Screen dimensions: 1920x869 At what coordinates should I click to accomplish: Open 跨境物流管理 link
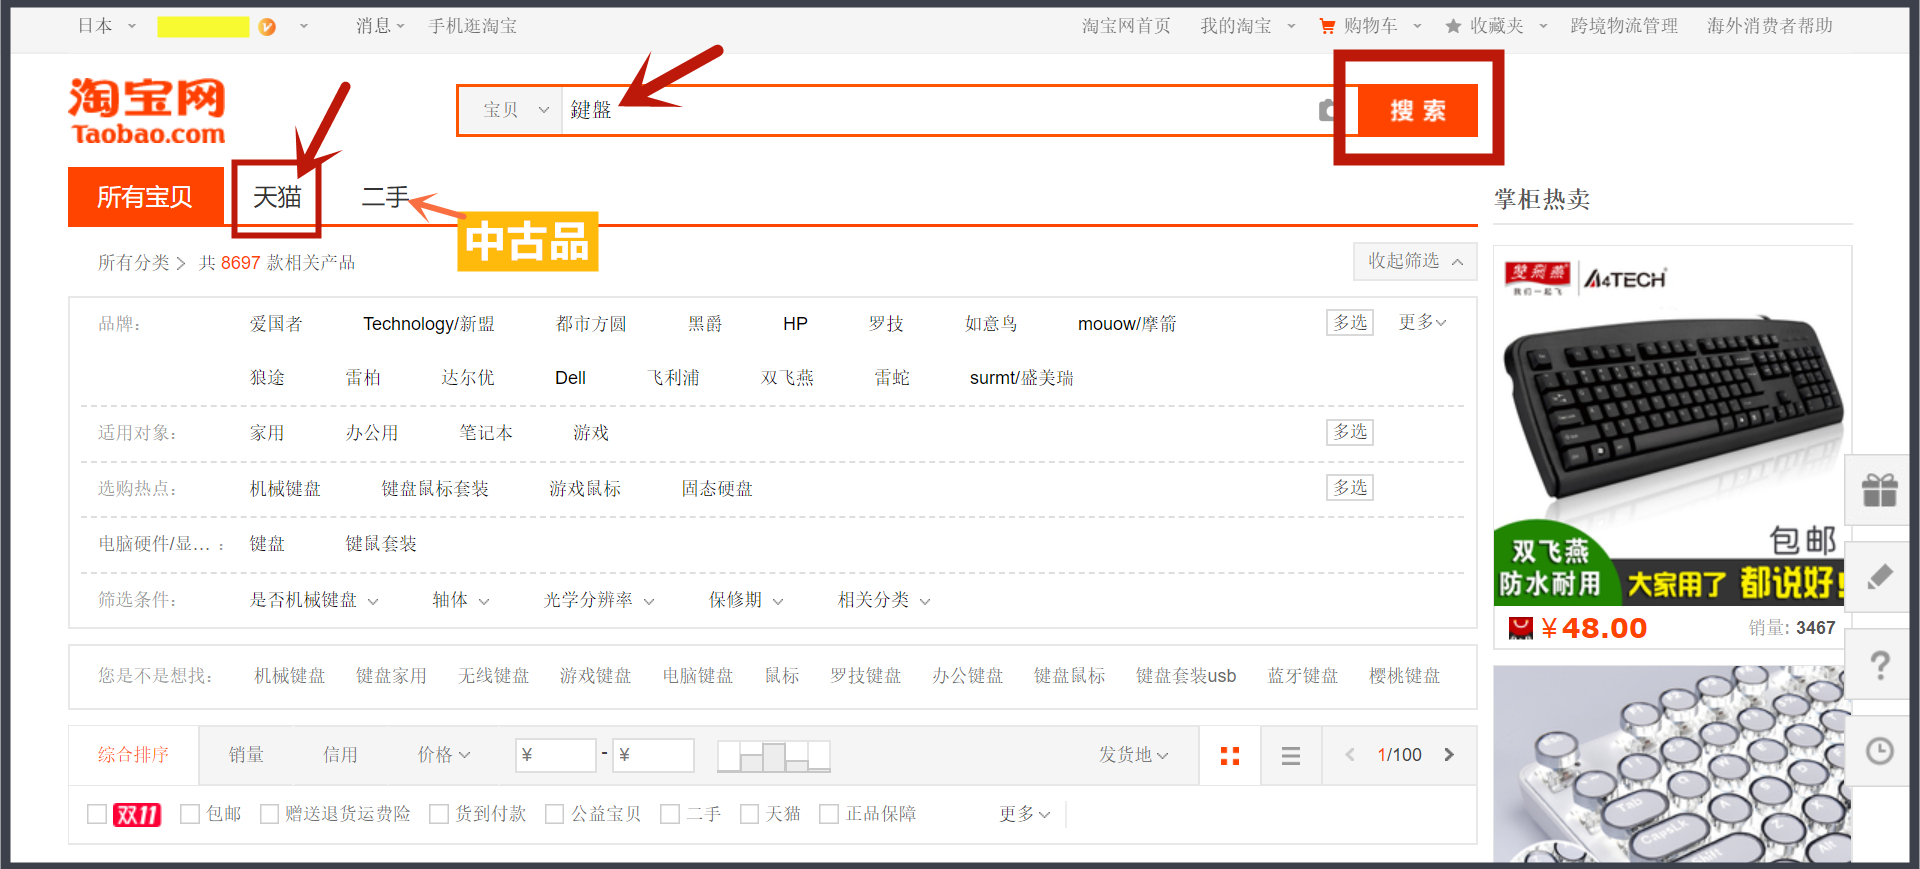coord(1624,26)
